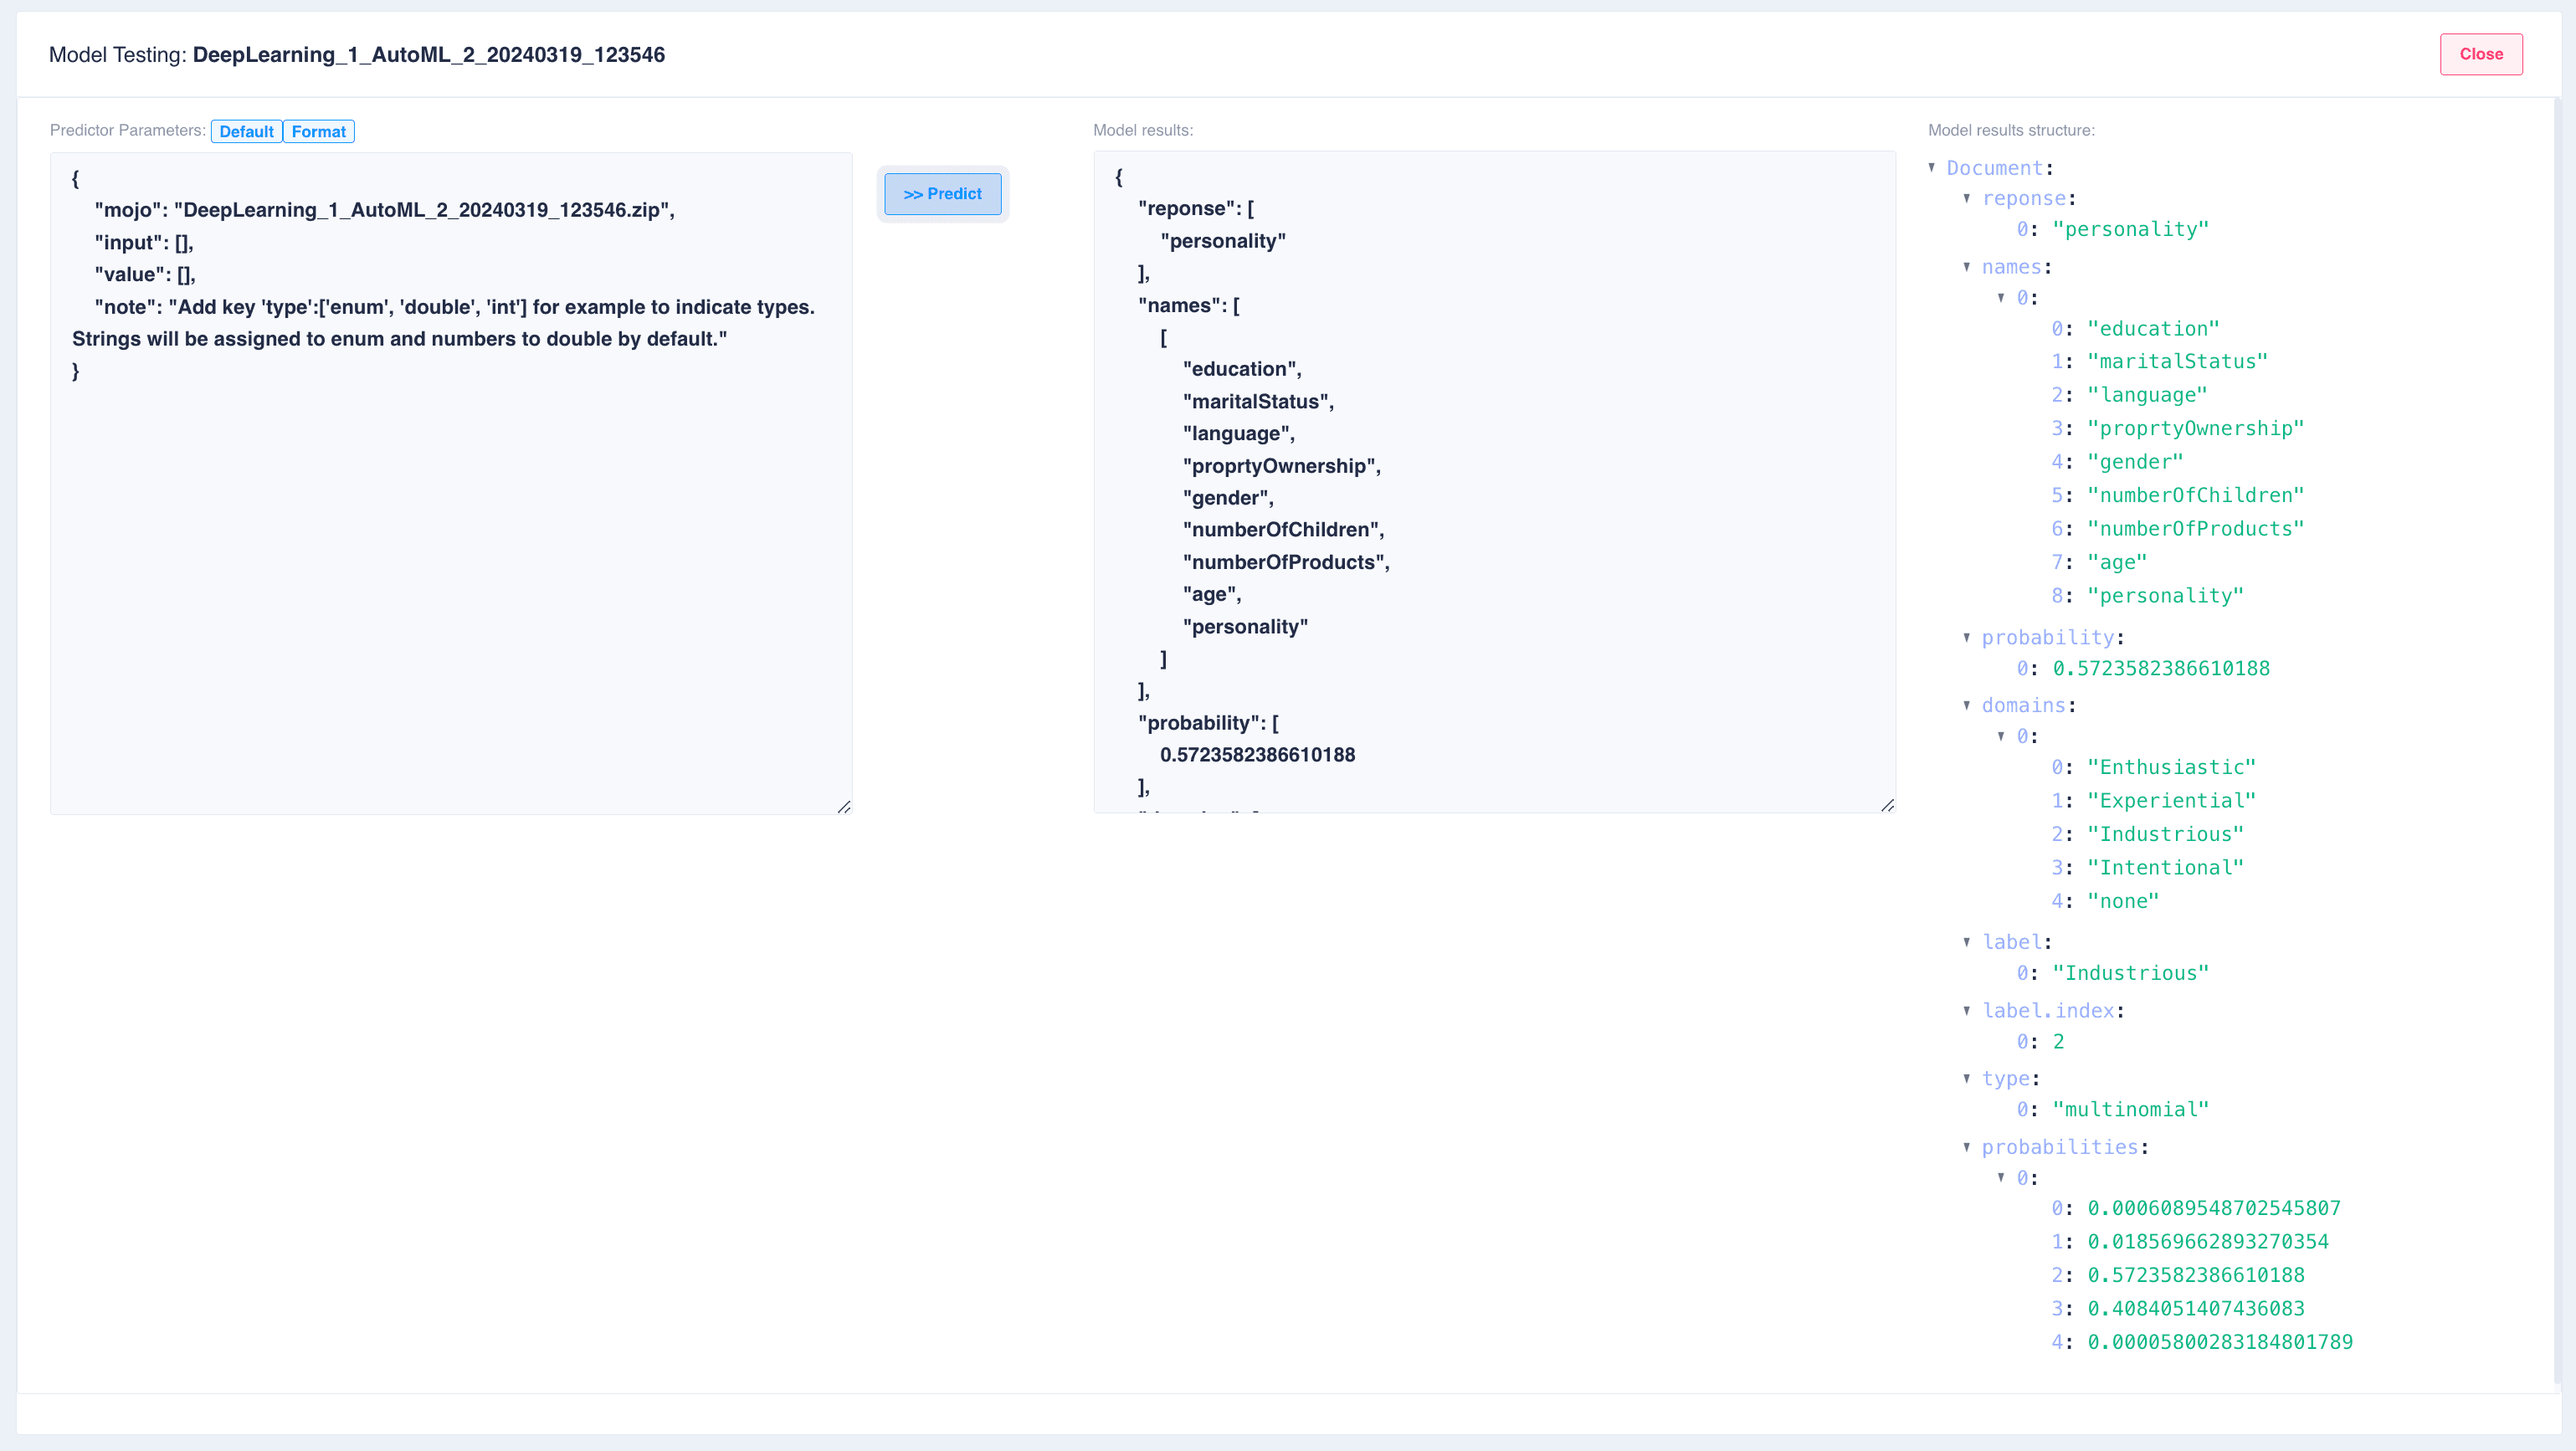Collapse the reponse tree node
This screenshot has width=2576, height=1451.
[1967, 198]
